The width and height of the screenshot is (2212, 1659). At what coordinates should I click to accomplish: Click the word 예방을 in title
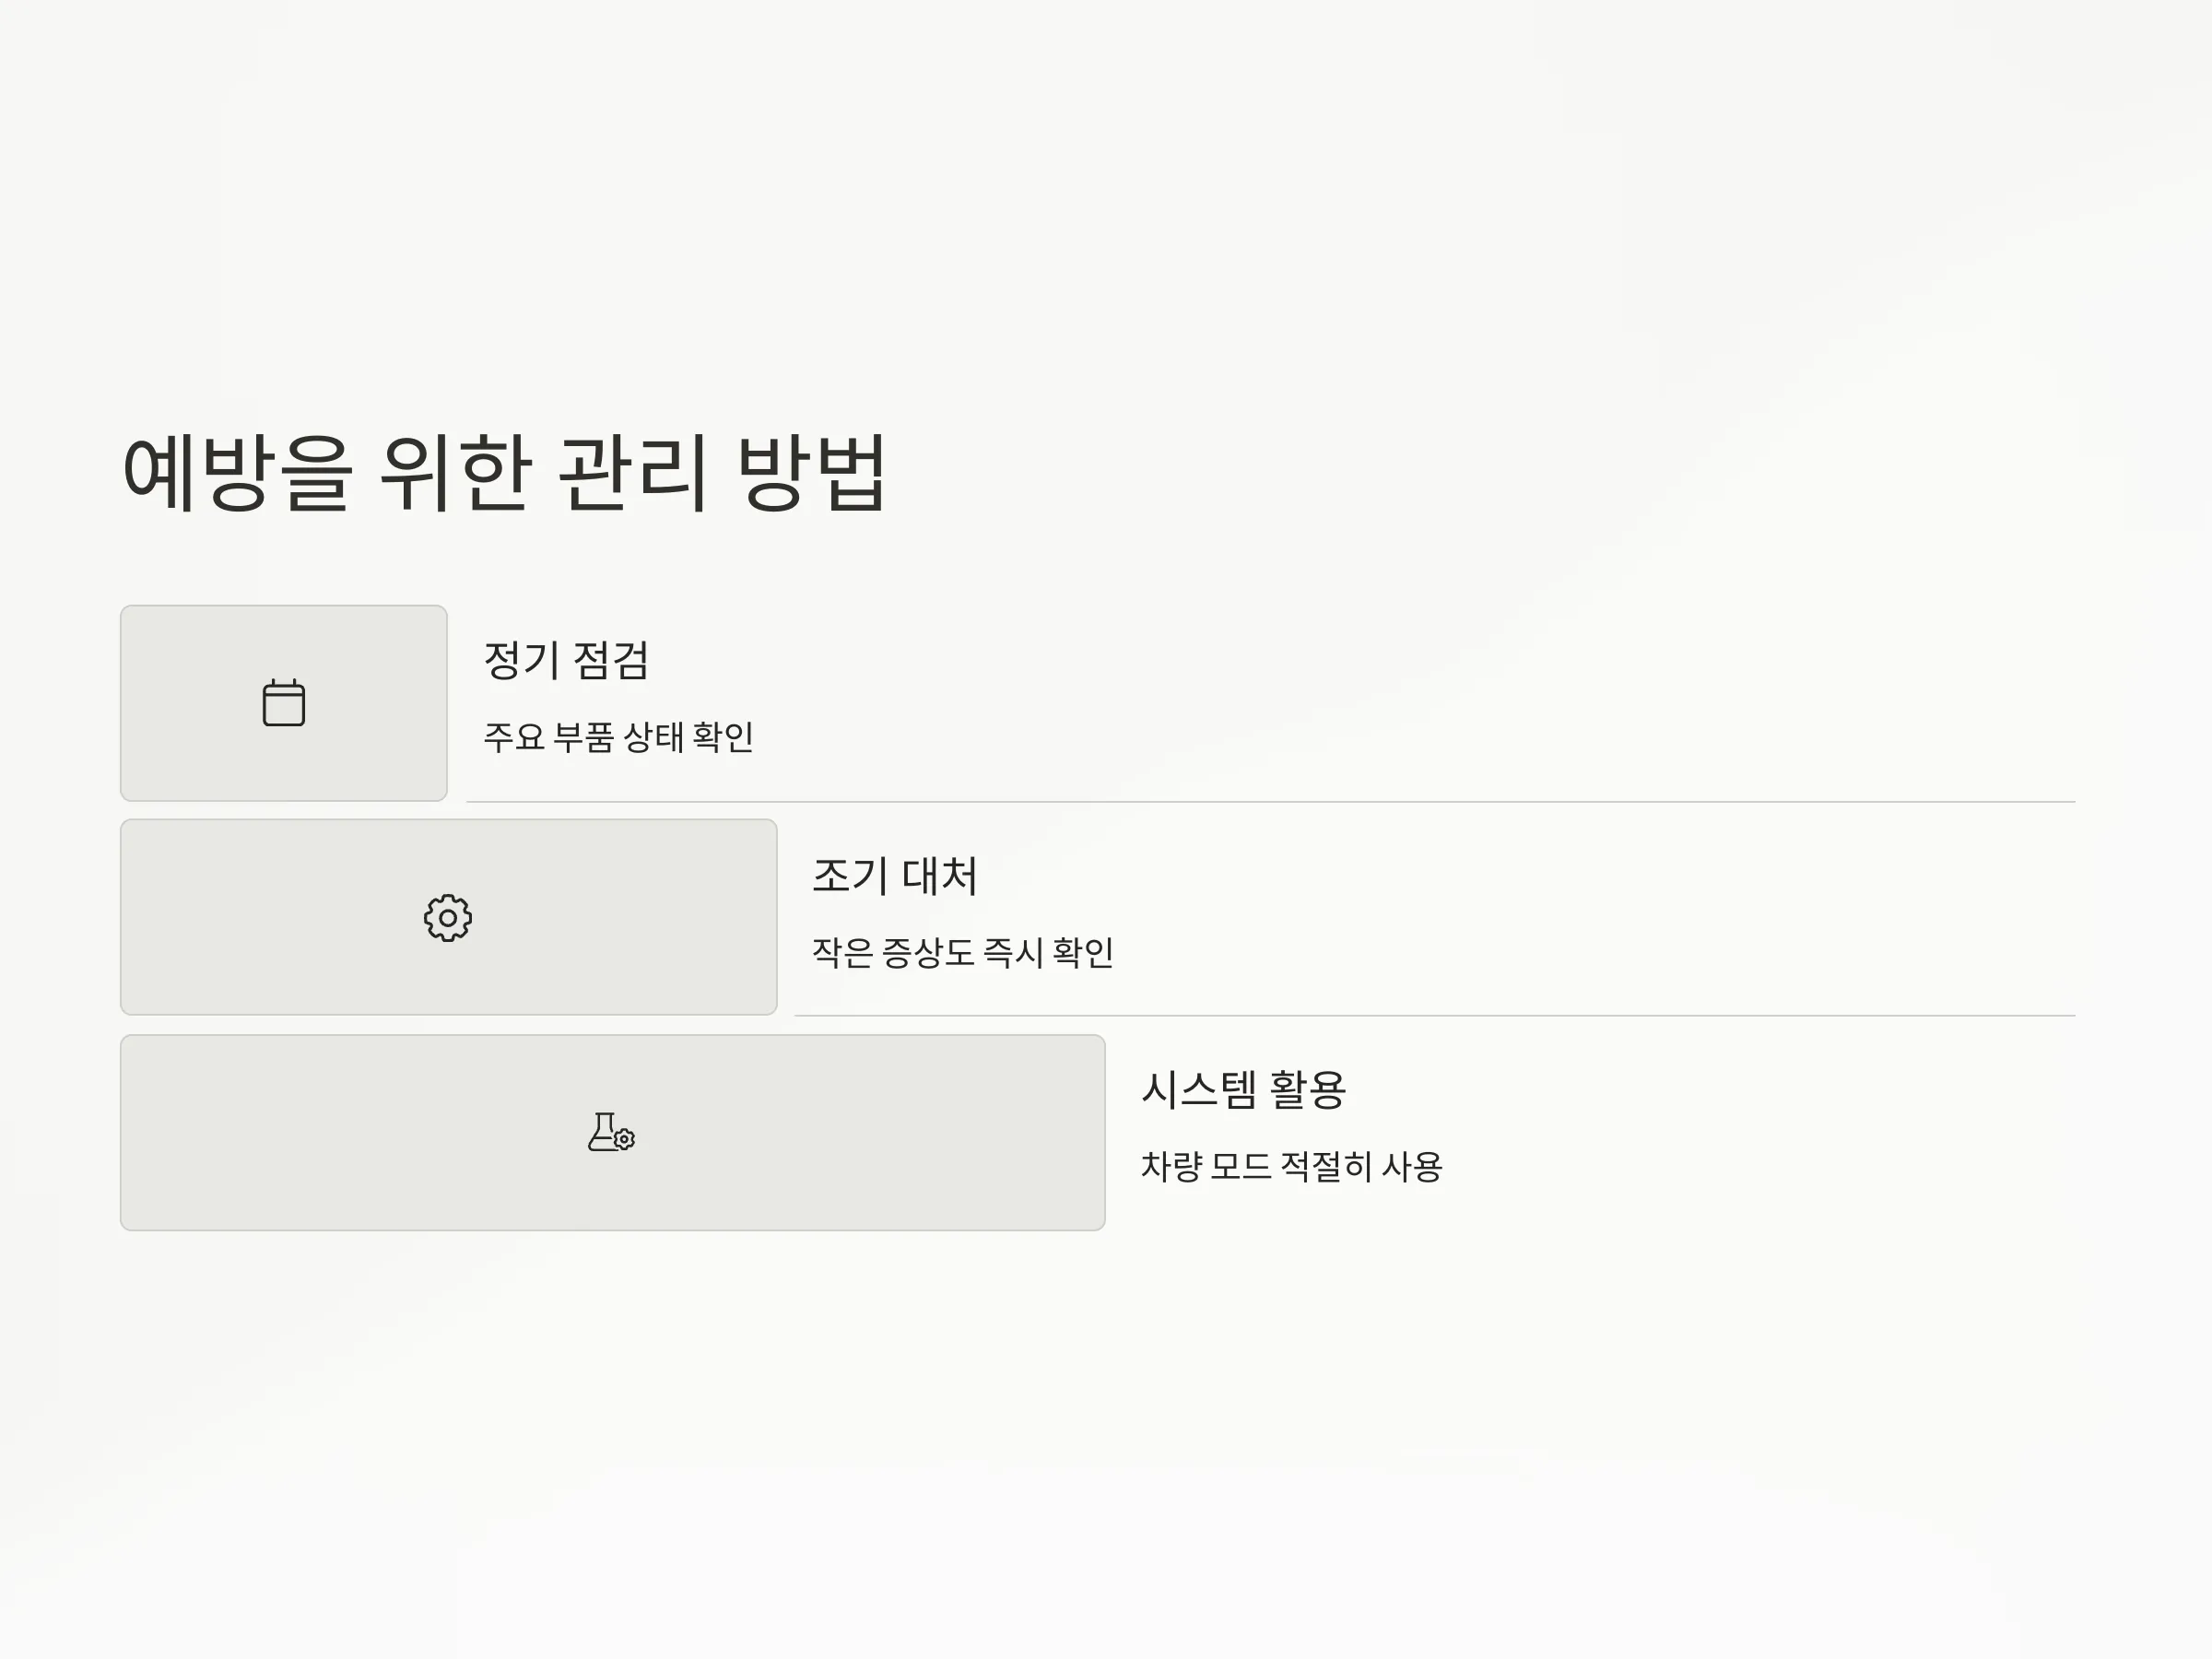[237, 473]
